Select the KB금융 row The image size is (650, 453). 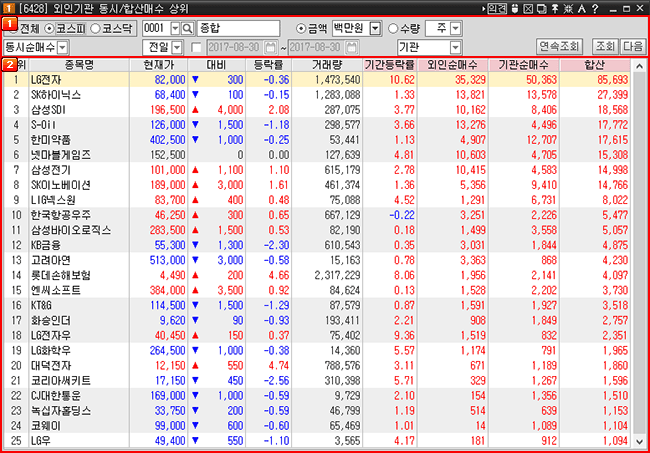point(317,245)
